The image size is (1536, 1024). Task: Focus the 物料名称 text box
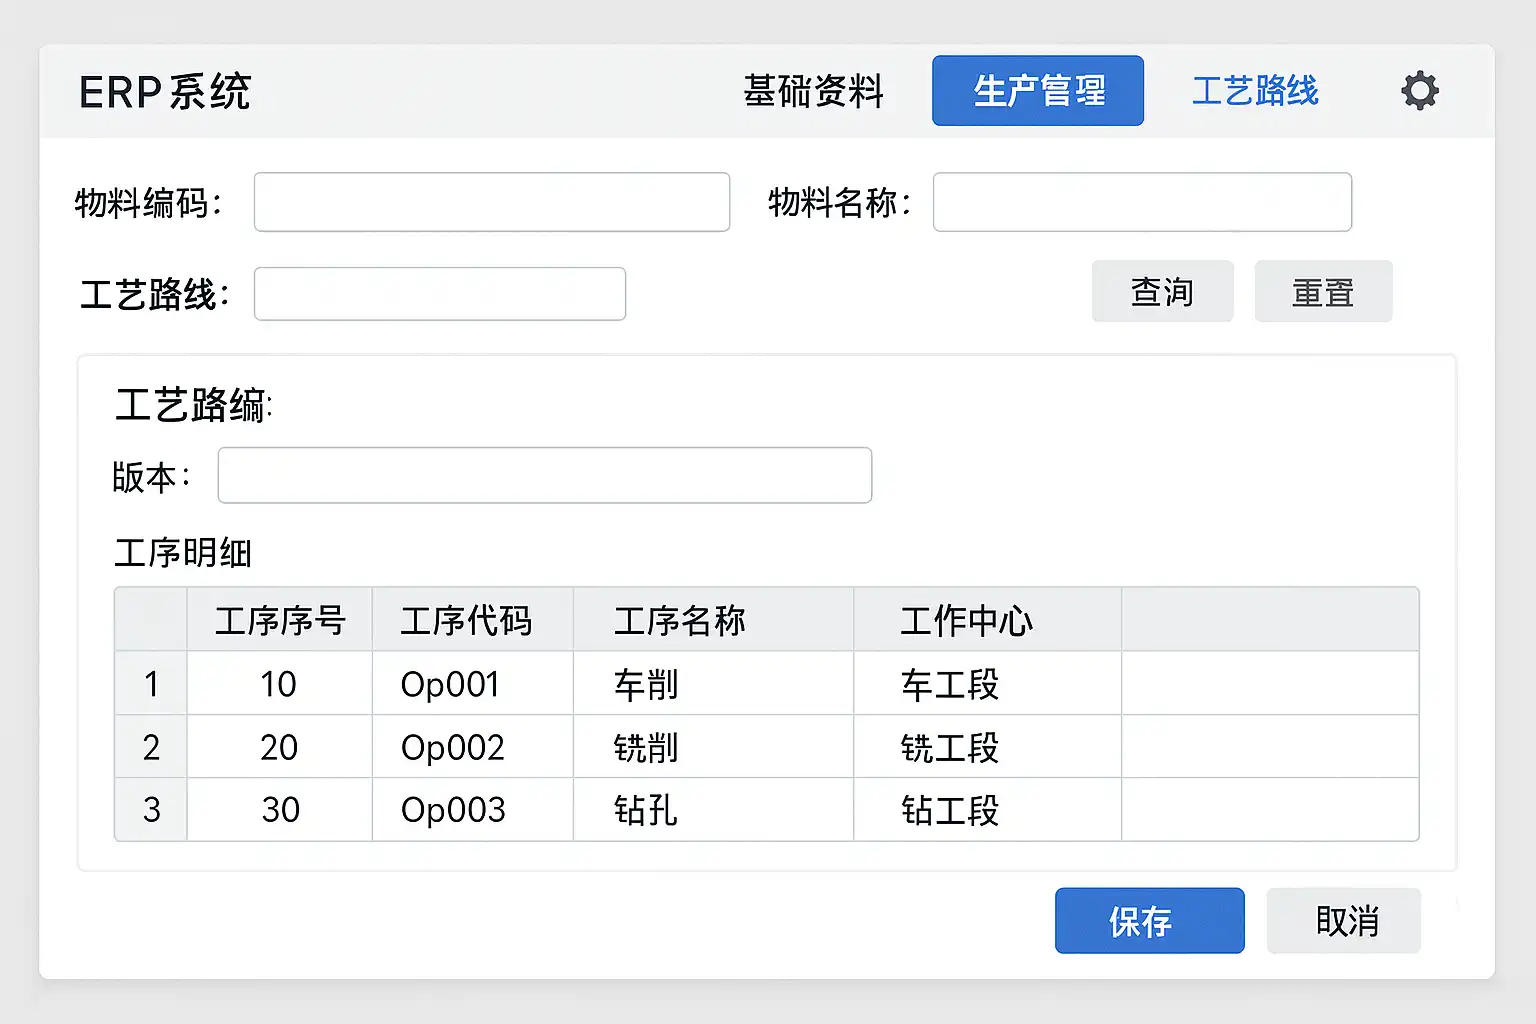[x=1141, y=202]
